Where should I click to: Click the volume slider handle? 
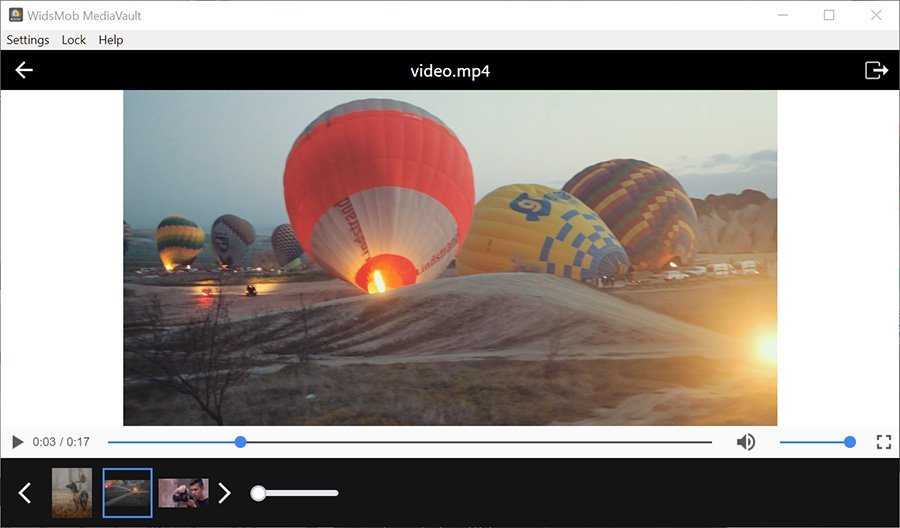click(850, 442)
